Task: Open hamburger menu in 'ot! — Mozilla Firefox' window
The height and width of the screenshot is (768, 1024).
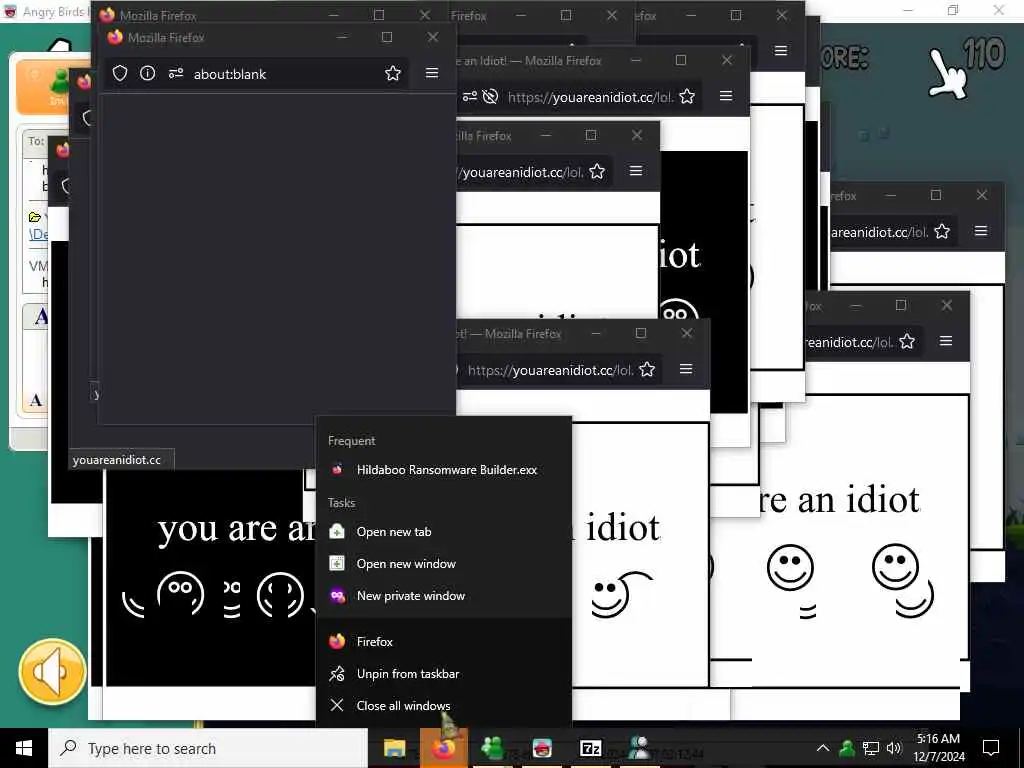Action: click(686, 369)
